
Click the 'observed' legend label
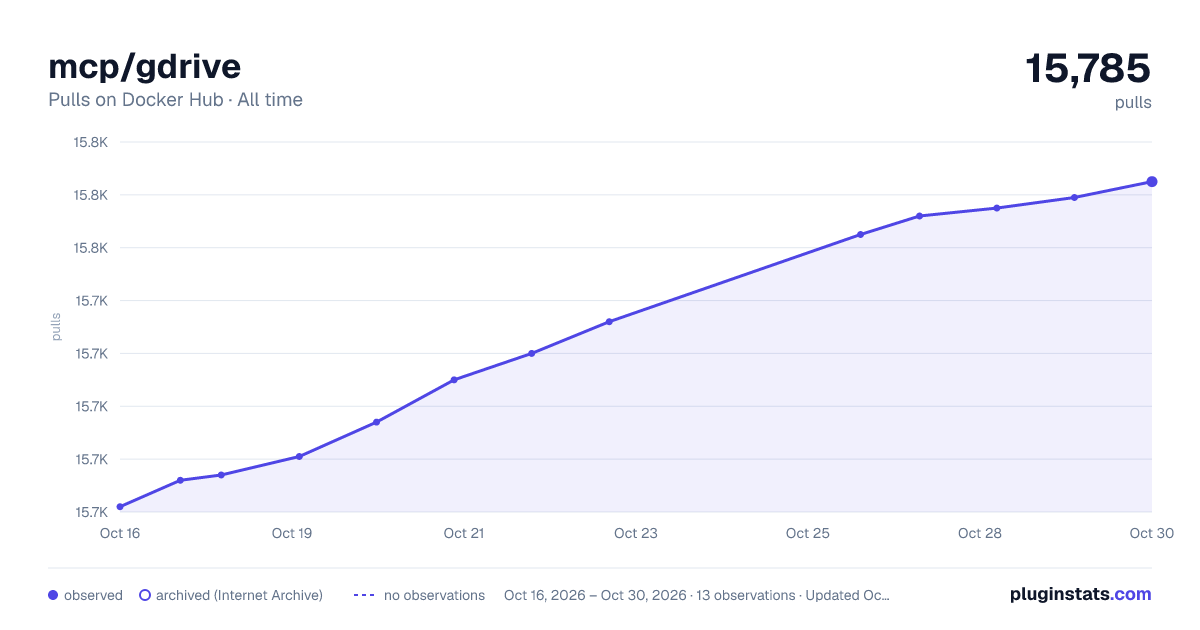(x=93, y=595)
